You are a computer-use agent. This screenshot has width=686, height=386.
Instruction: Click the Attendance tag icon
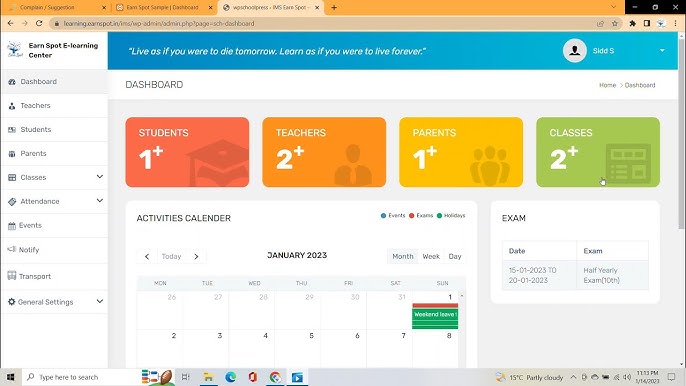tap(12, 201)
